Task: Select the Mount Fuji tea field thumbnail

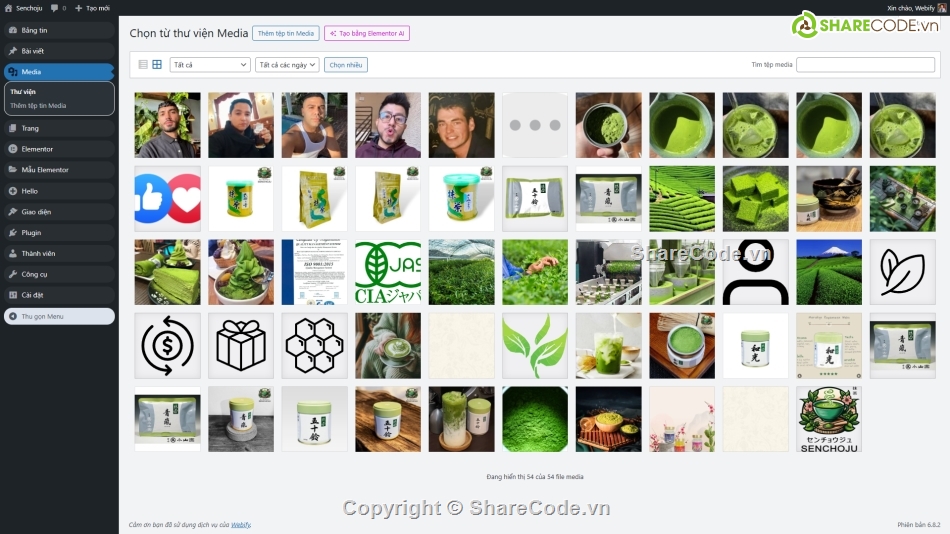Action: point(829,272)
